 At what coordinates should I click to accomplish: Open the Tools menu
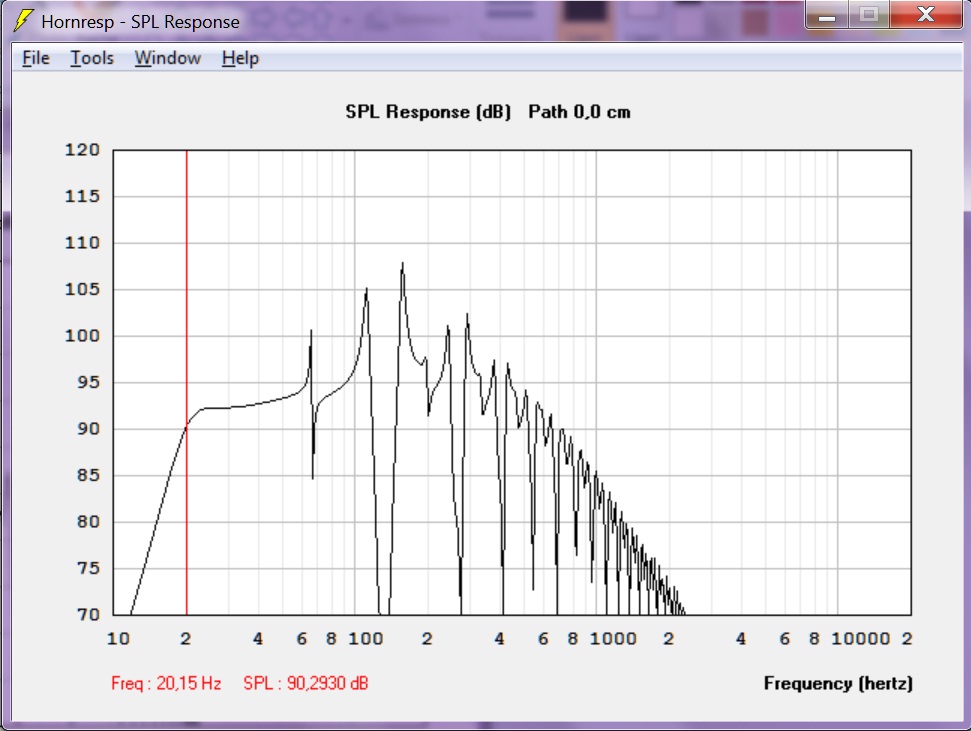pos(92,58)
